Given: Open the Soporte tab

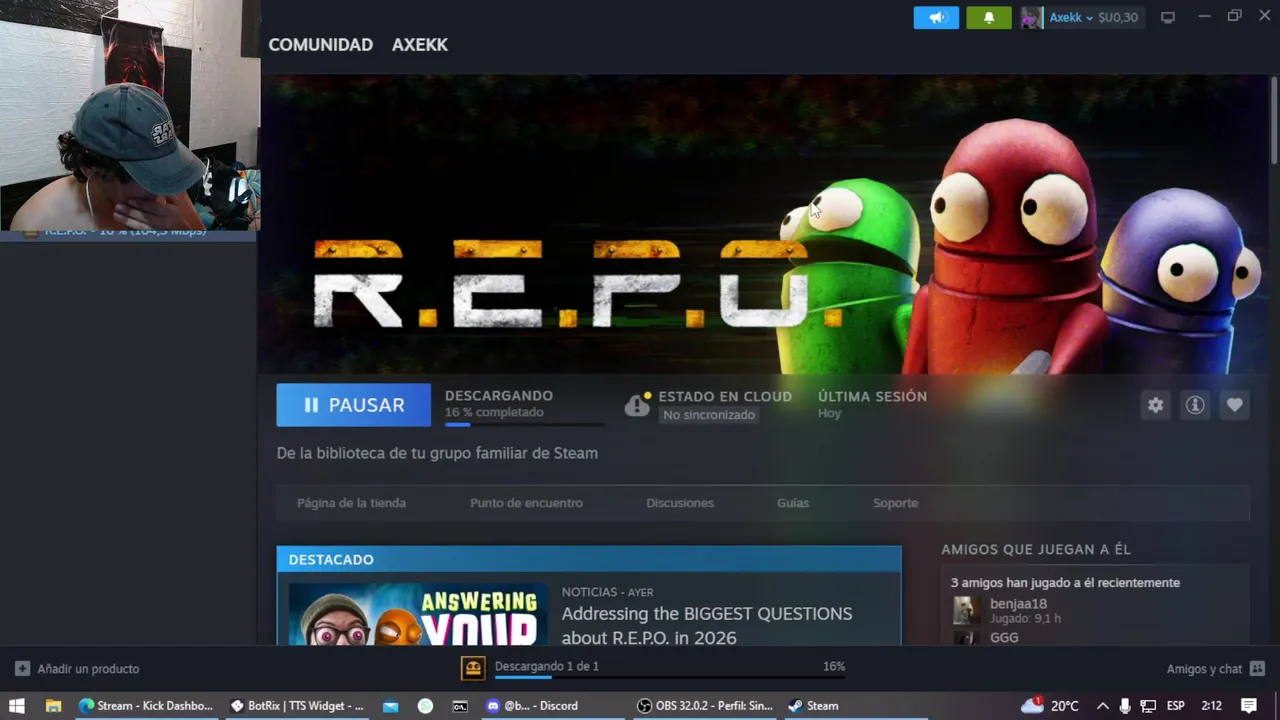Looking at the screenshot, I should tap(895, 503).
